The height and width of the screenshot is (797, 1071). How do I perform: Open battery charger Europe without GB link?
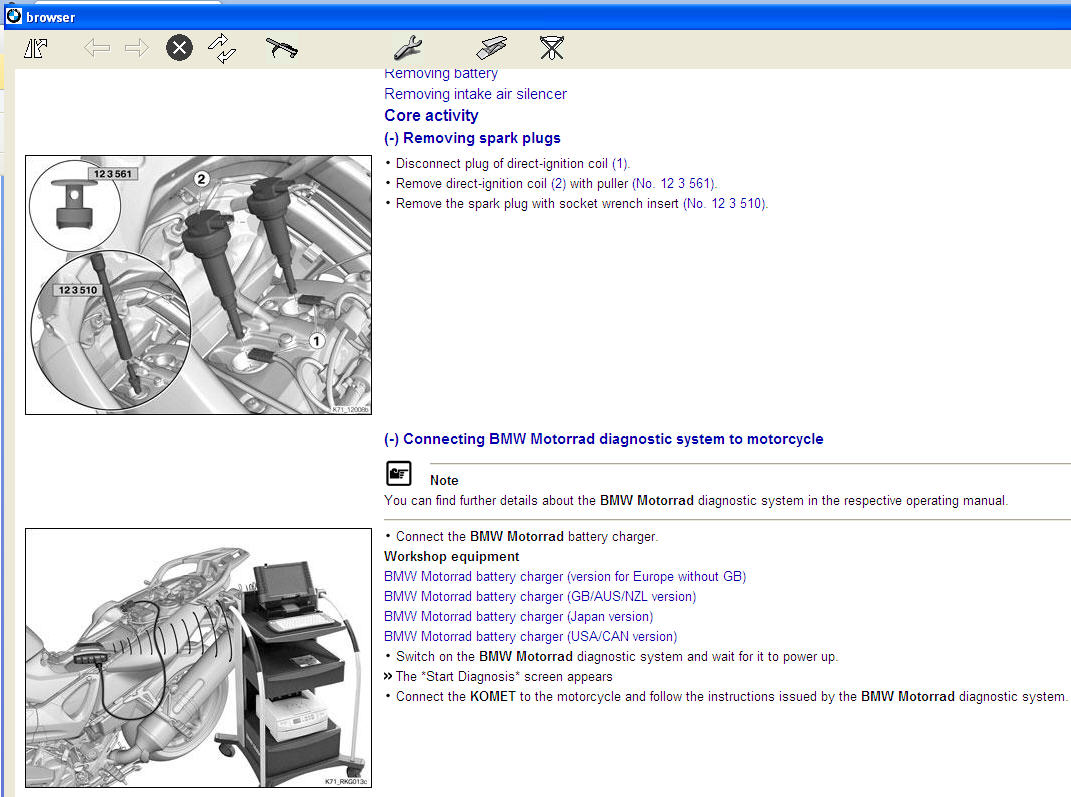565,576
